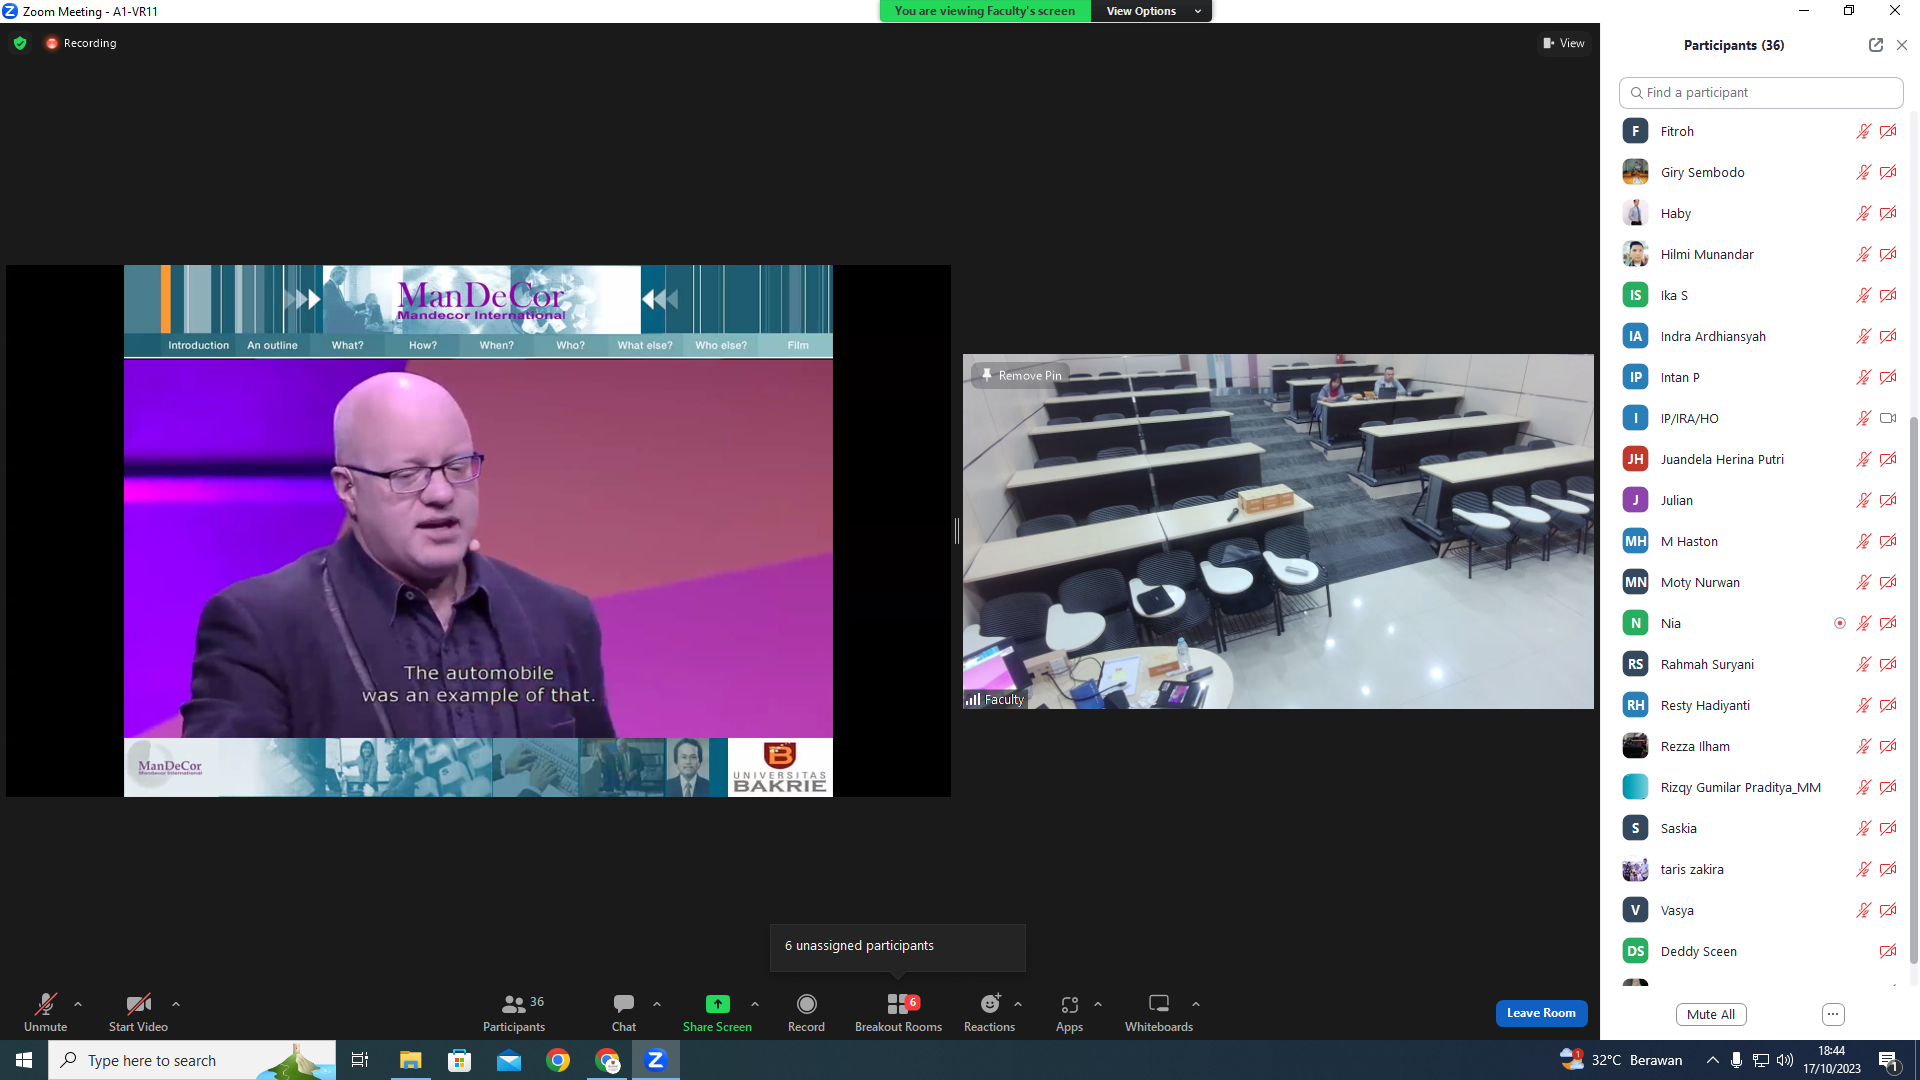The image size is (1920, 1080).
Task: Close the Participants panel
Action: [1902, 45]
